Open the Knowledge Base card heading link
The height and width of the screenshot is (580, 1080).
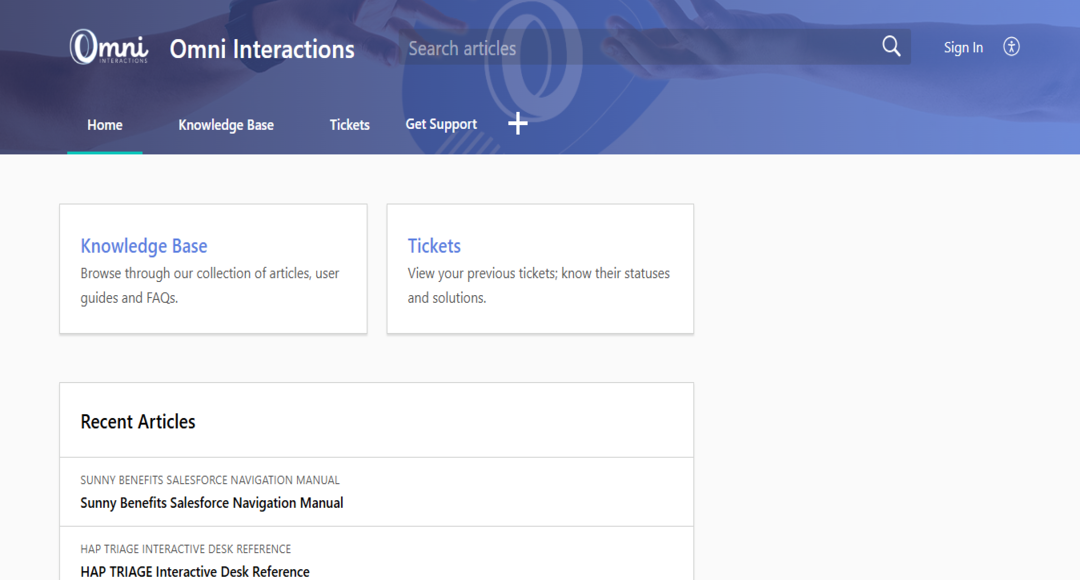coord(144,246)
